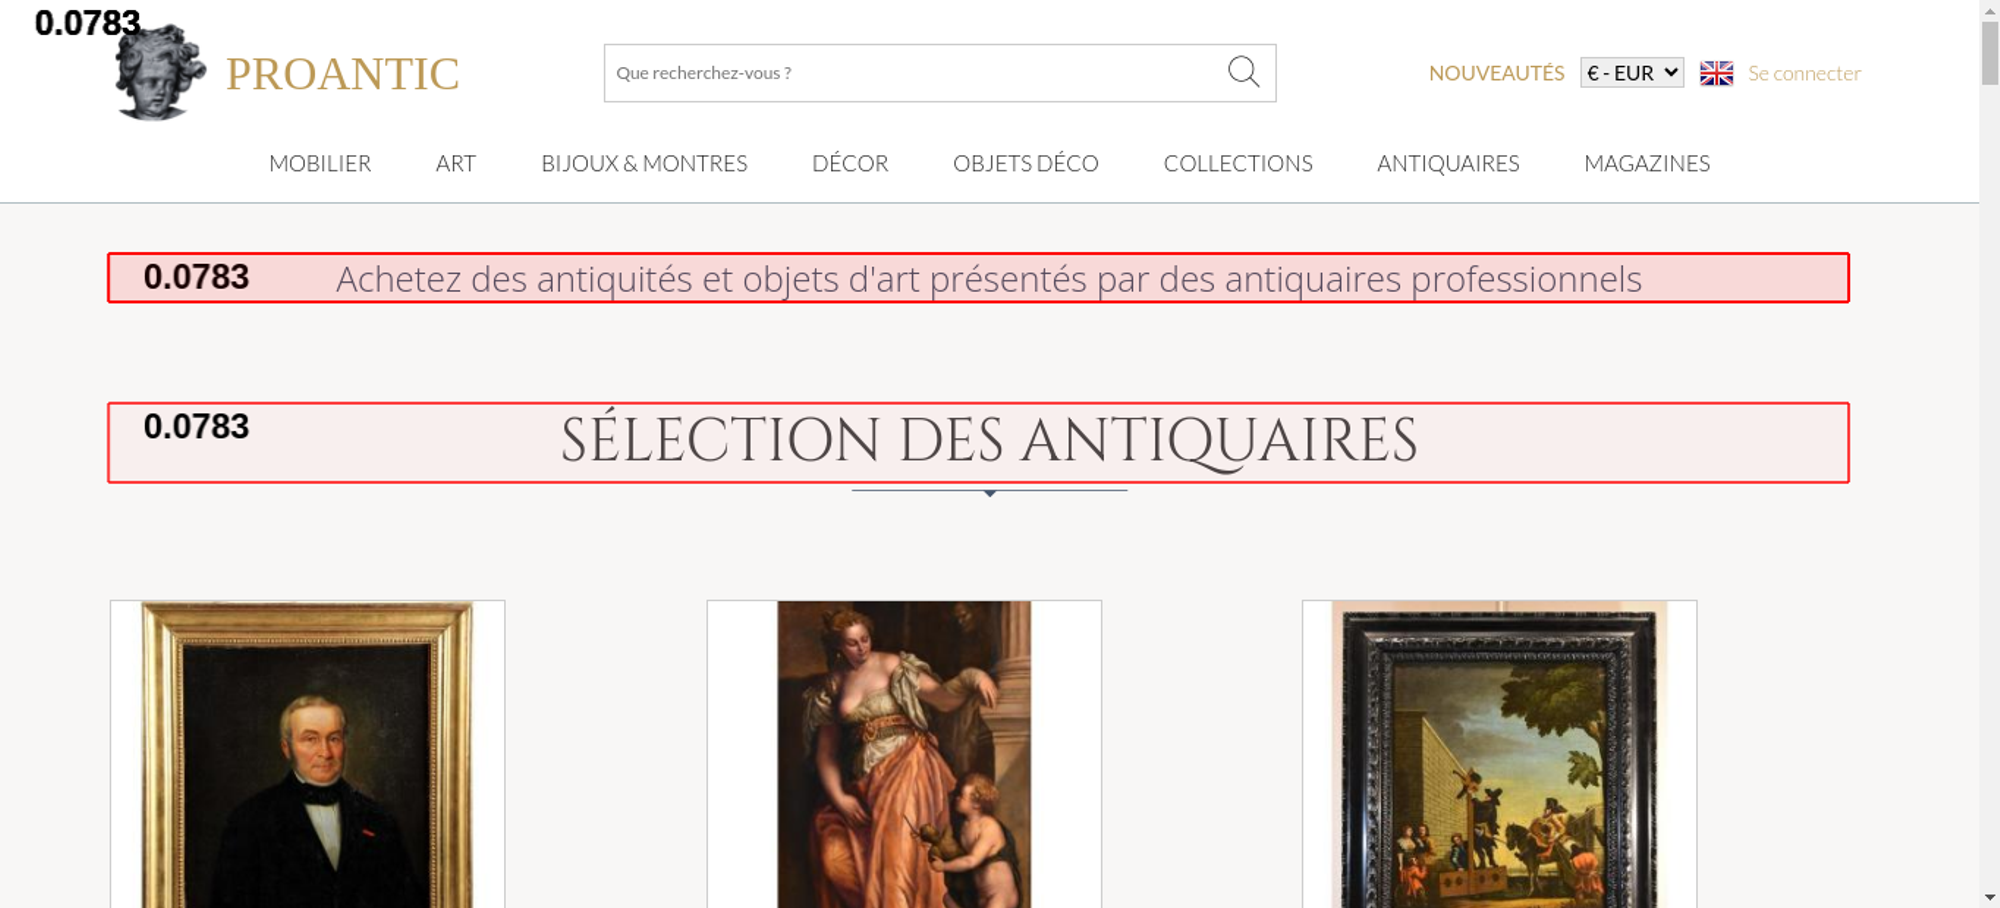Open the ANTIQUAIRES menu
The image size is (2000, 908).
pos(1448,163)
